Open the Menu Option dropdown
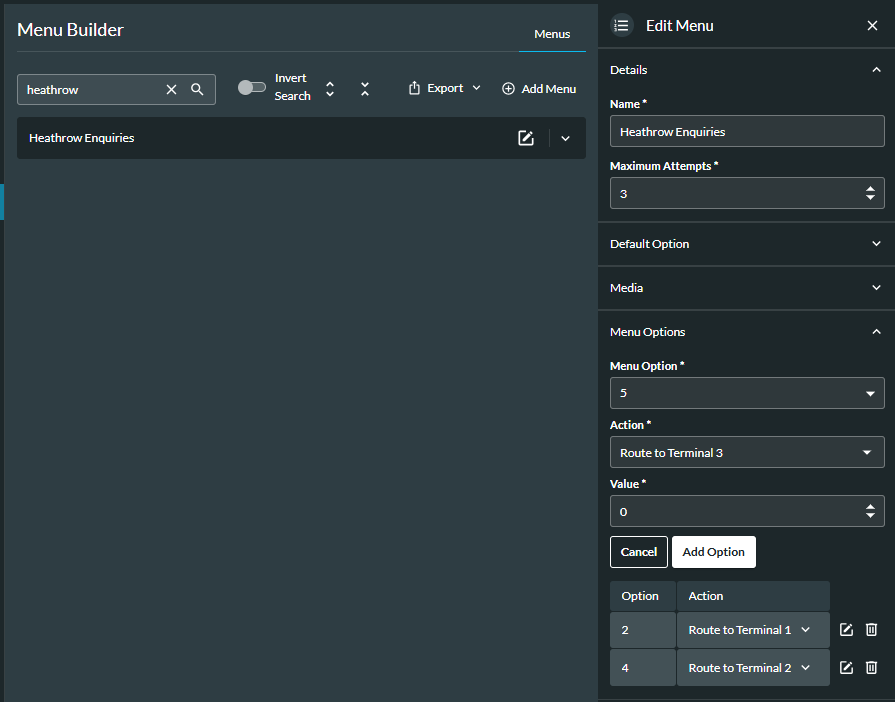 point(746,393)
